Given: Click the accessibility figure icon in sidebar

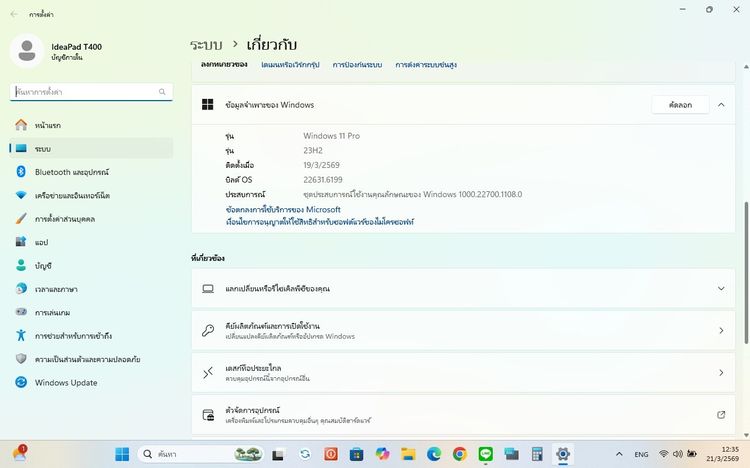Looking at the screenshot, I should pos(20,335).
